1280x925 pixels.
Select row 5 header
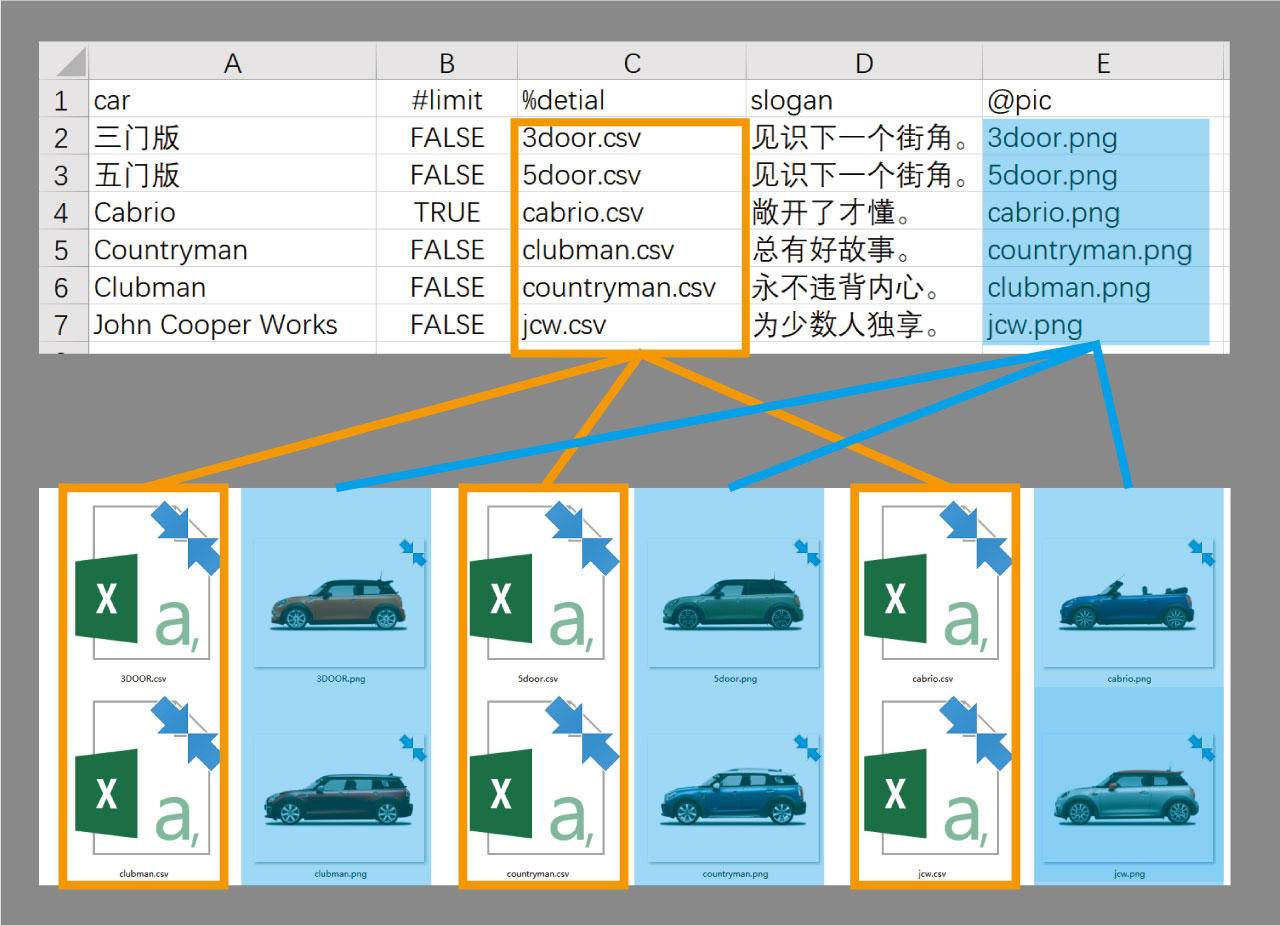(64, 249)
